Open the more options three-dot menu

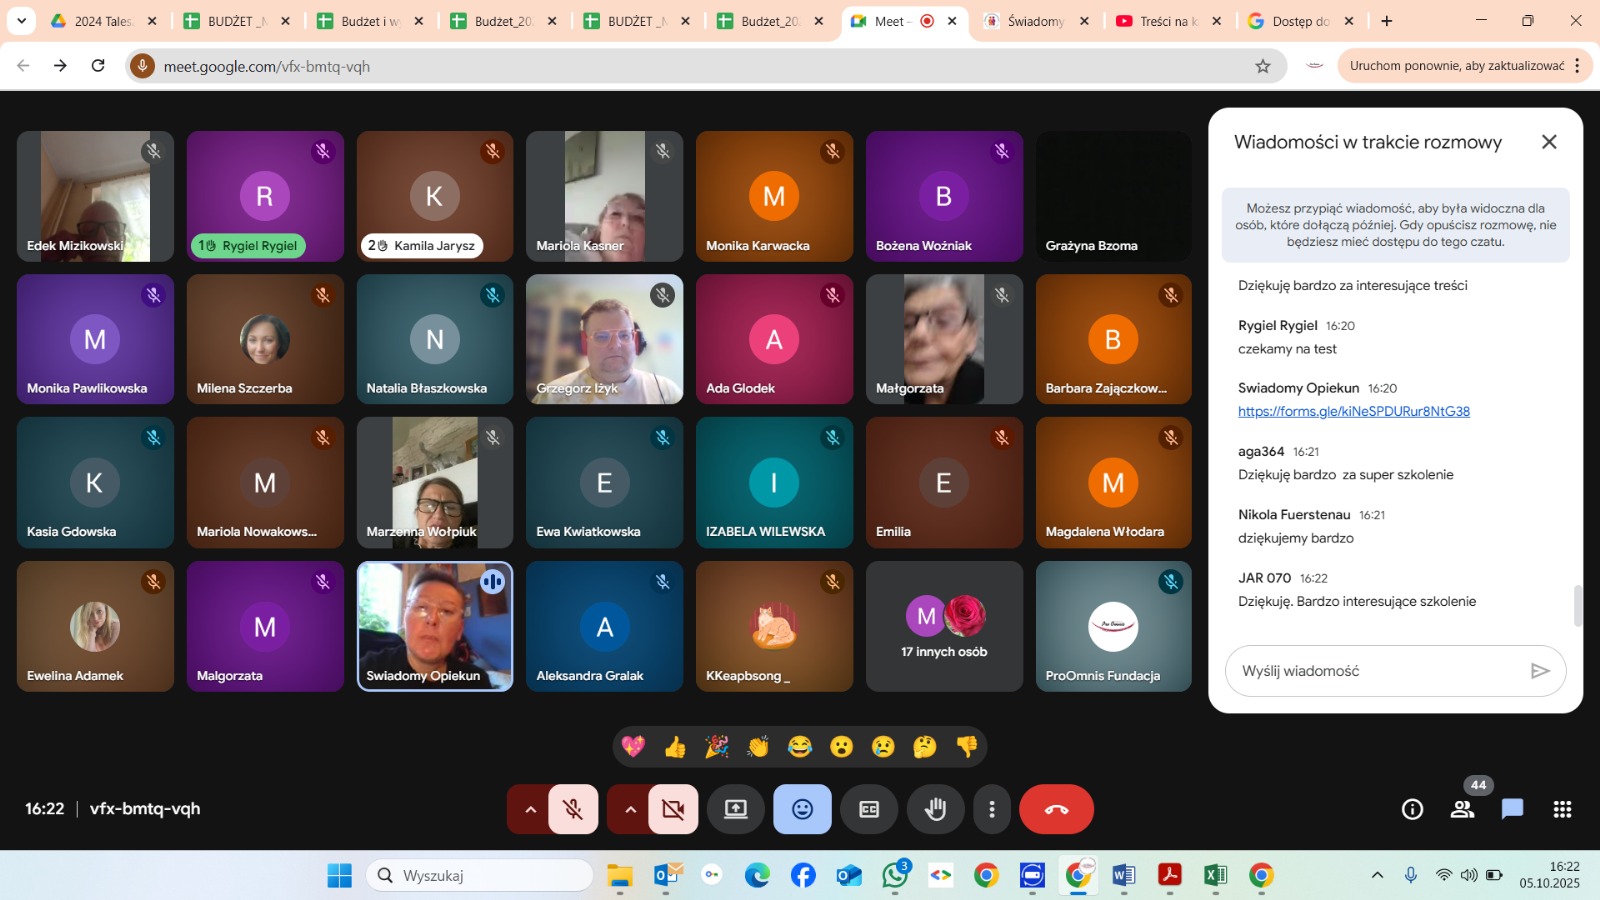tap(991, 809)
